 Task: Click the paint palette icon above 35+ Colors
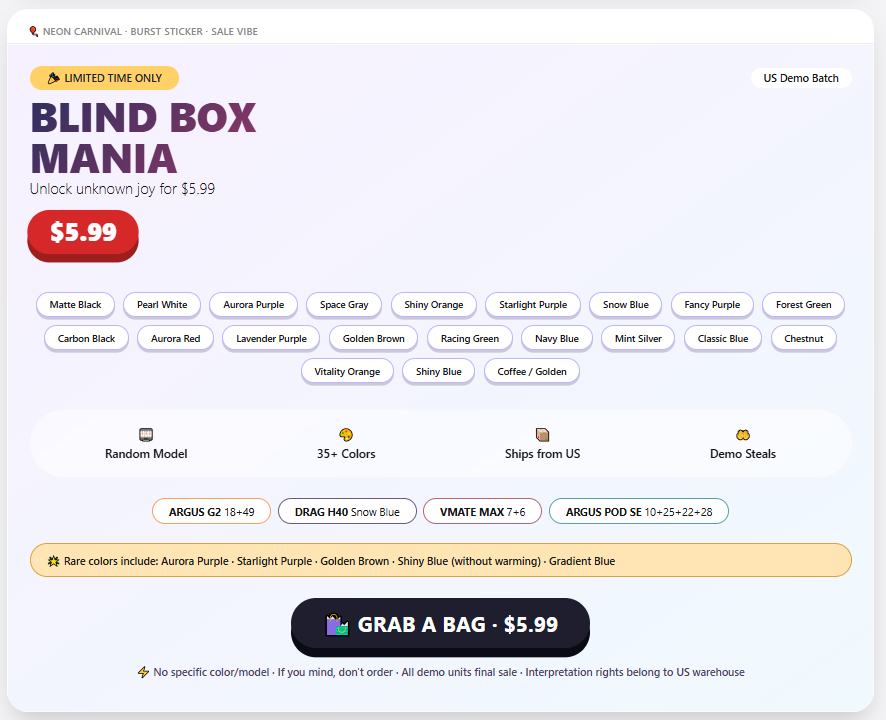pos(347,432)
